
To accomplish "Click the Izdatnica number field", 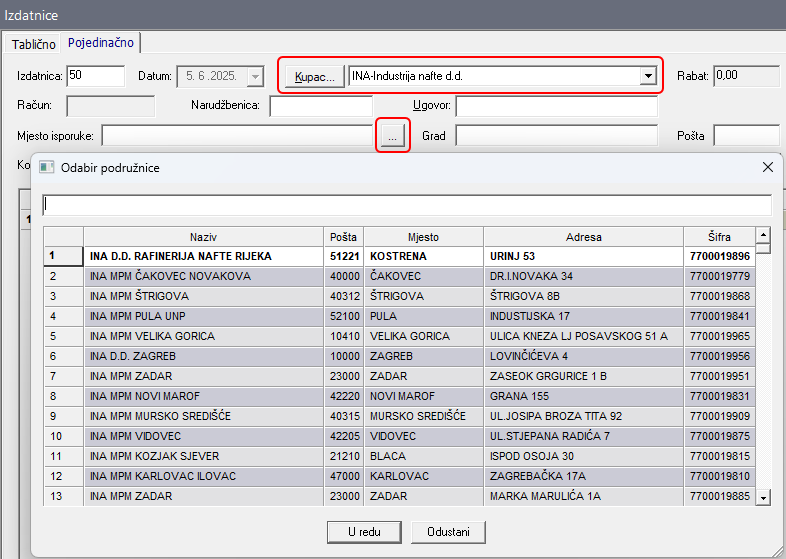I will pyautogui.click(x=96, y=76).
